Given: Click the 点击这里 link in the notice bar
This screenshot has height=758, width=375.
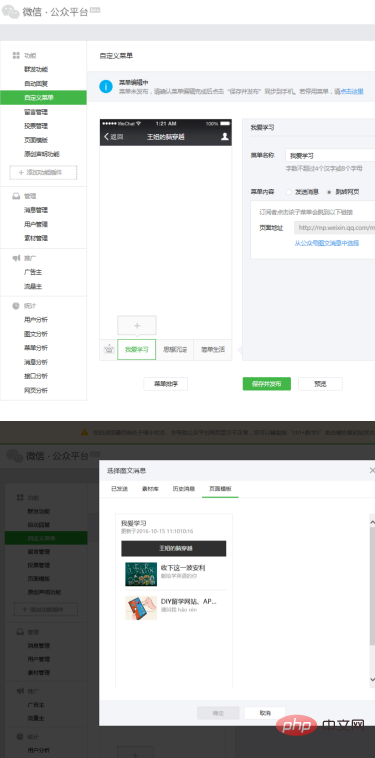Looking at the screenshot, I should pos(352,91).
